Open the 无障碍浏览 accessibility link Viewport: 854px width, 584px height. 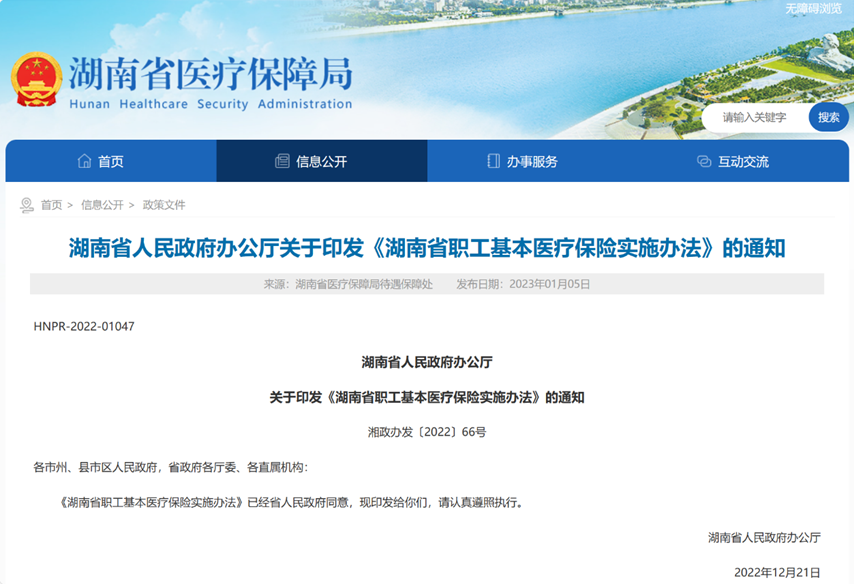(814, 8)
